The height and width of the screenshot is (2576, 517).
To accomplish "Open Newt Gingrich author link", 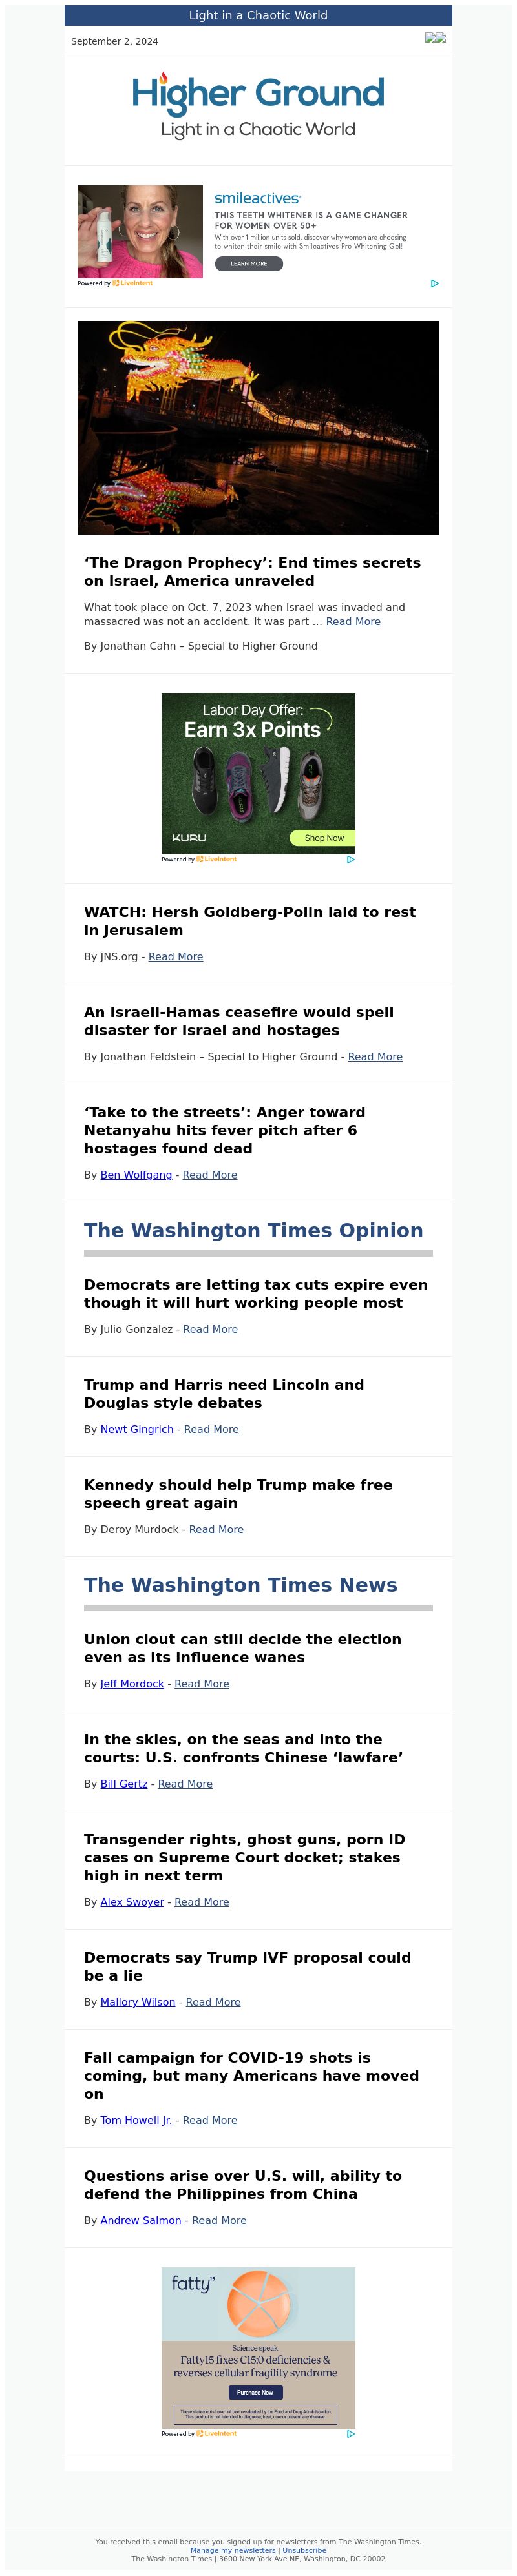I will (137, 1429).
